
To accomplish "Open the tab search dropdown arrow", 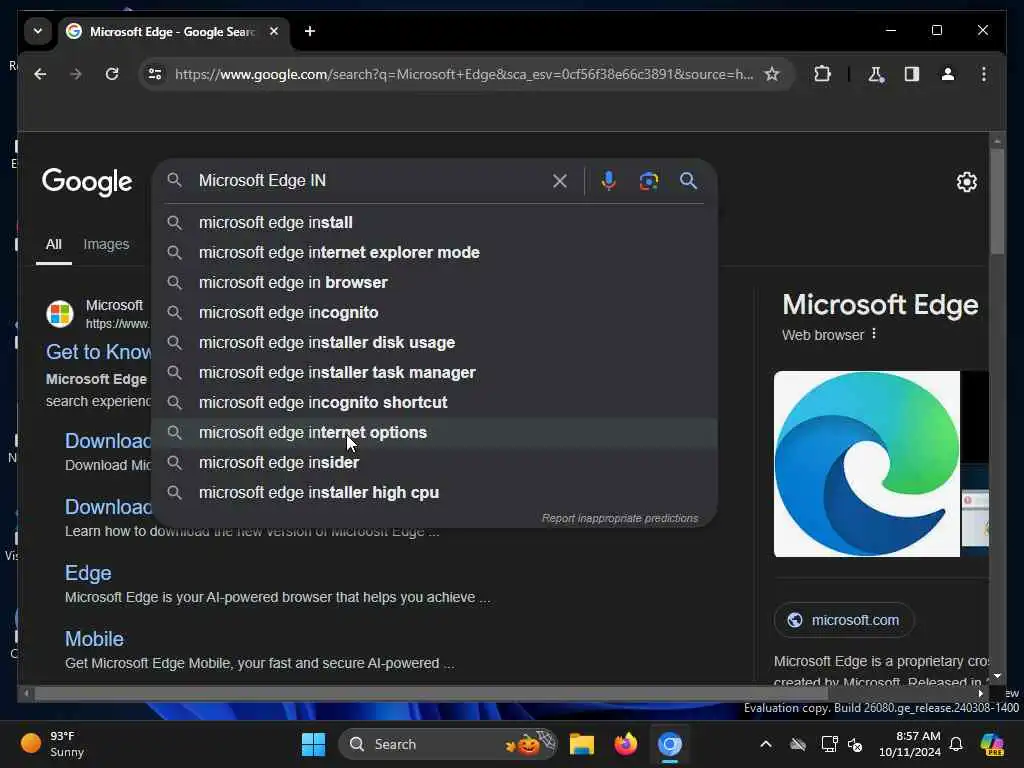I will (38, 31).
